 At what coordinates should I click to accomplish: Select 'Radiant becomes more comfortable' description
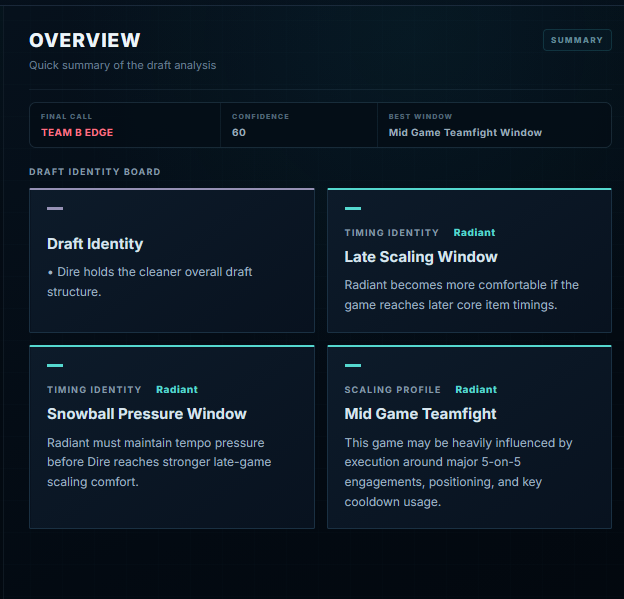pos(462,295)
